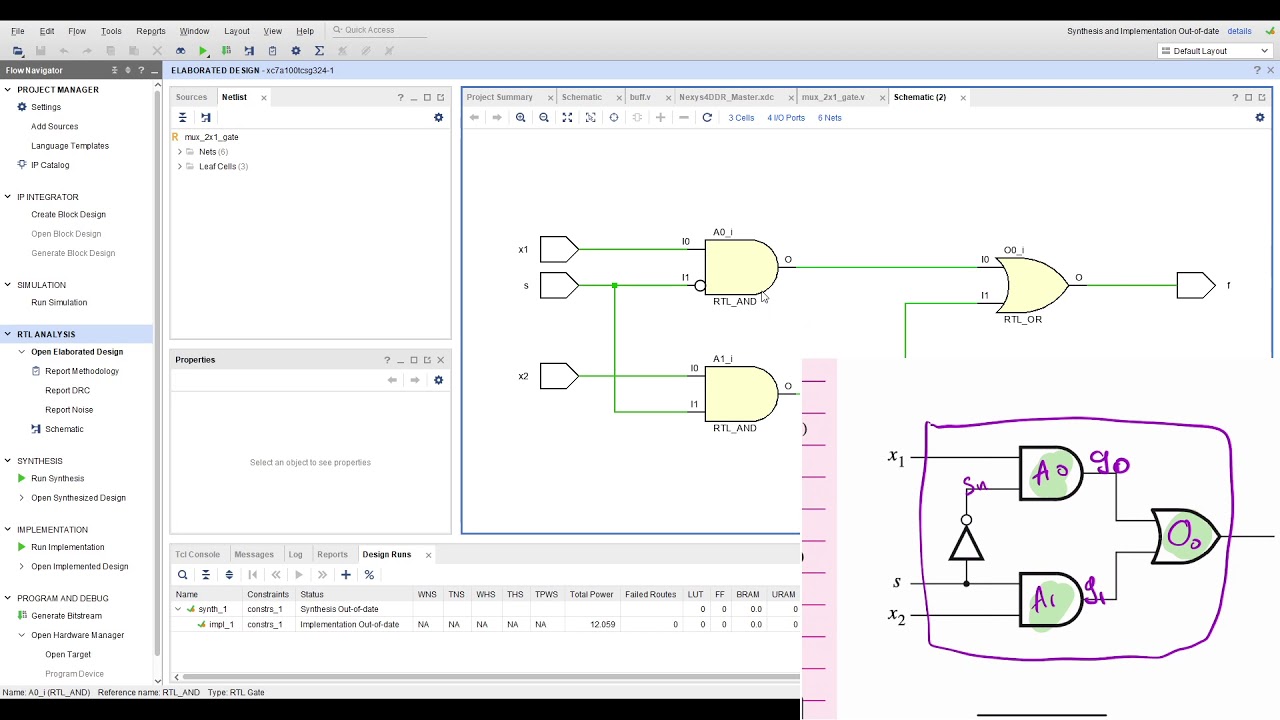Expand the Nets folder in Netlist
The width and height of the screenshot is (1280, 720).
click(180, 152)
